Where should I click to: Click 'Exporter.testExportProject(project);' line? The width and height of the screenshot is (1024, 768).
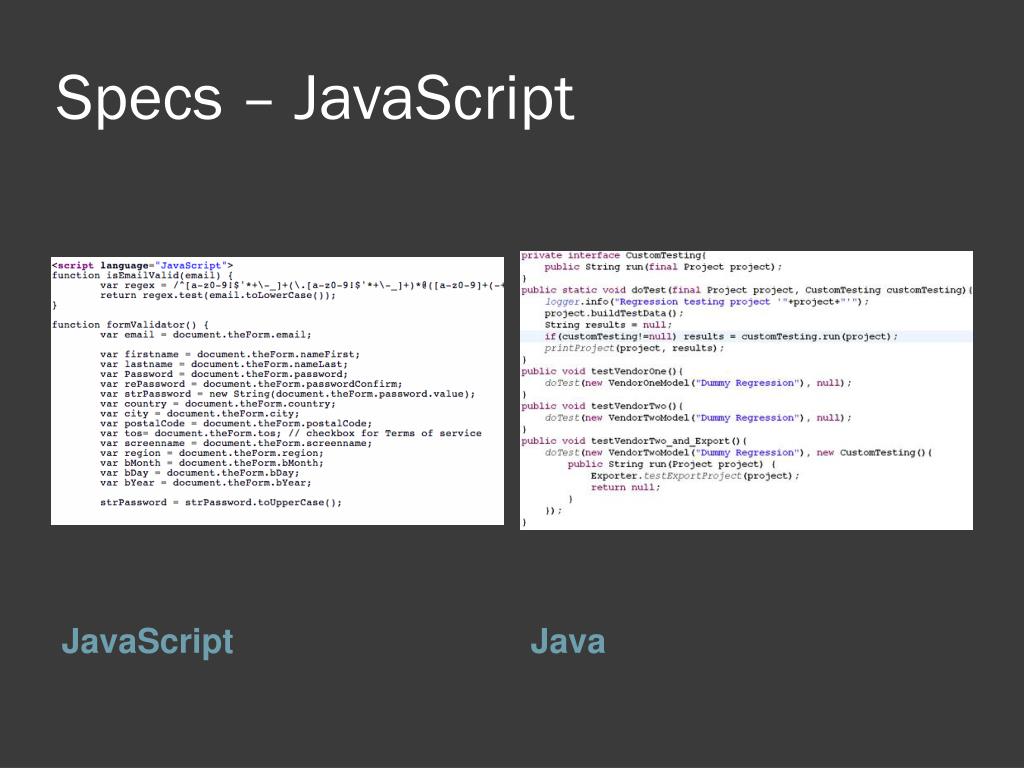(x=695, y=475)
